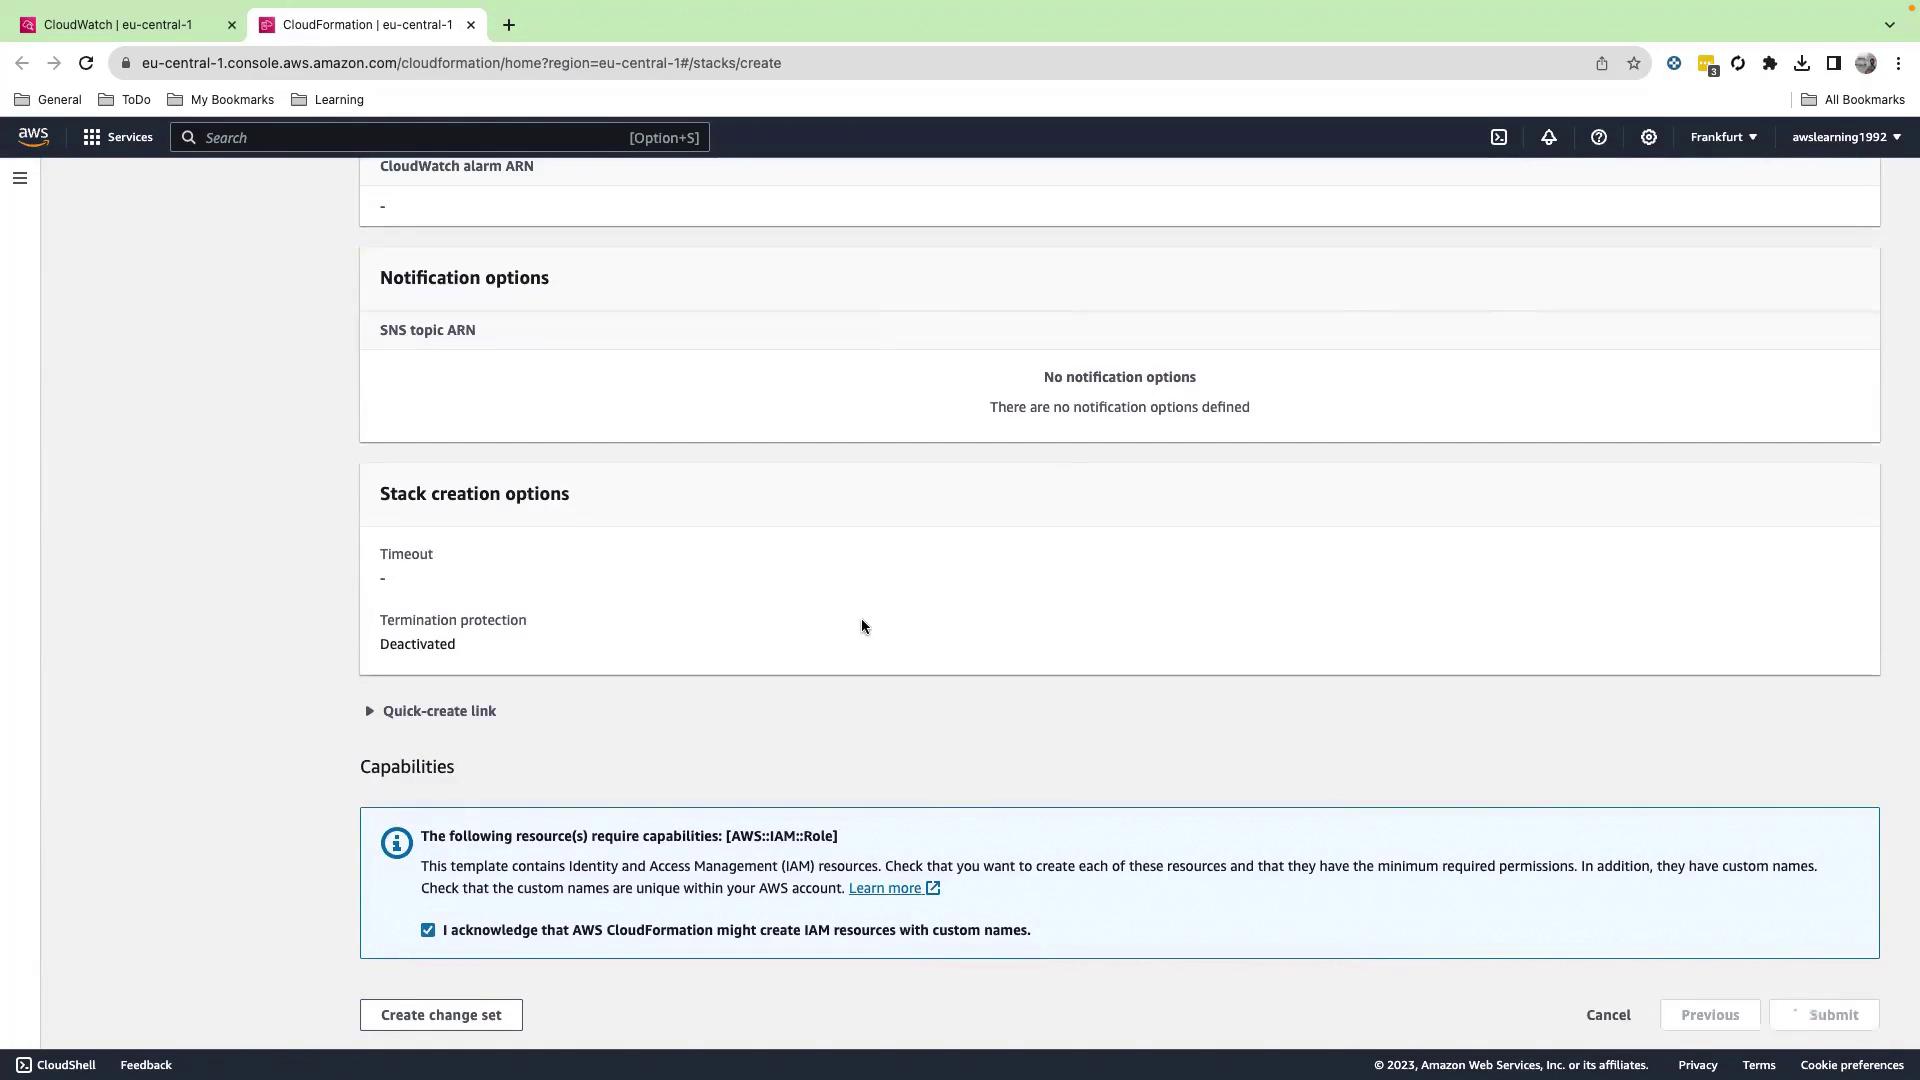Image resolution: width=1920 pixels, height=1080 pixels.
Task: Open the My Bookmarks folder
Action: point(221,100)
